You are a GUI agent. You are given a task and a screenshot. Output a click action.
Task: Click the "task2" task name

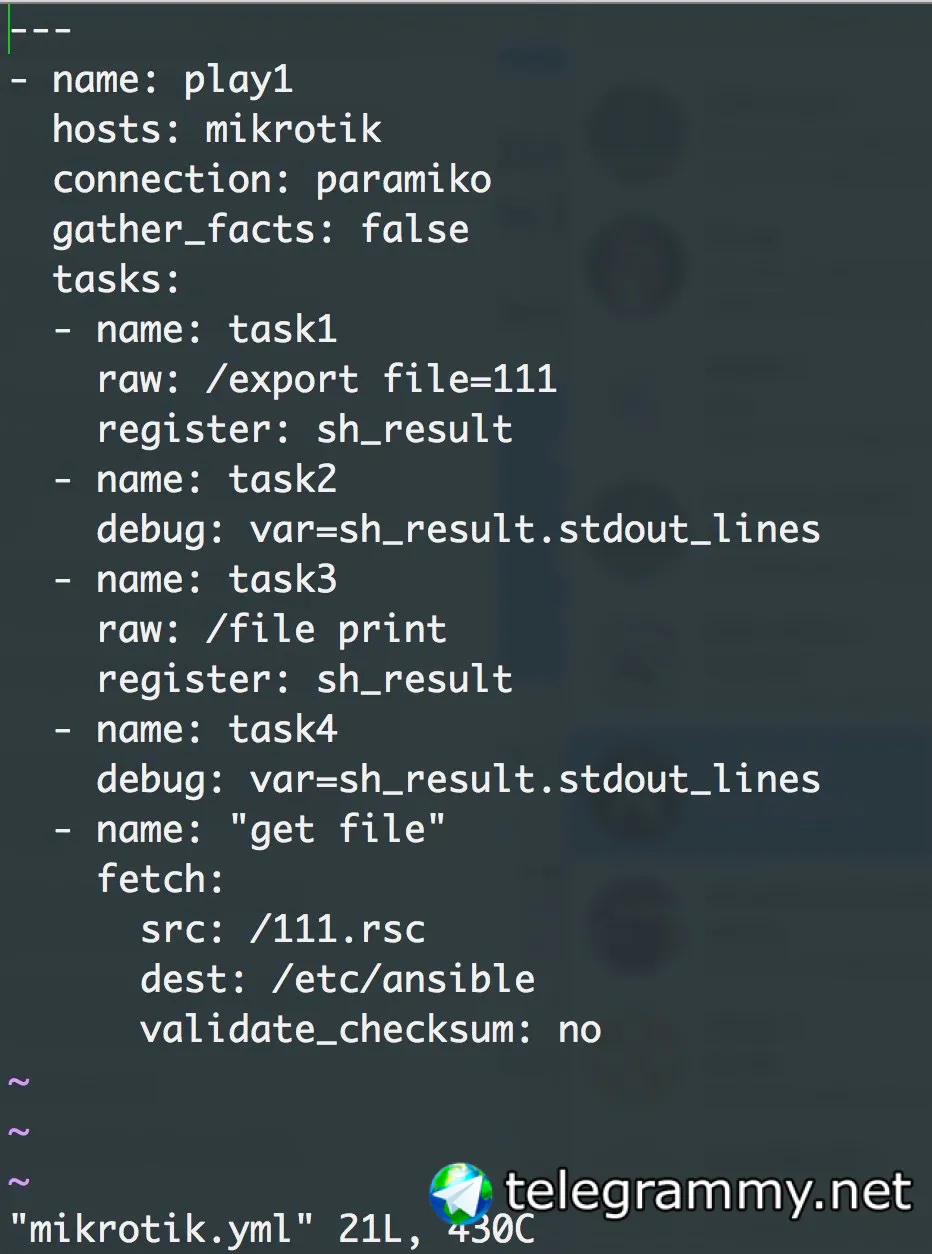[x=283, y=479]
